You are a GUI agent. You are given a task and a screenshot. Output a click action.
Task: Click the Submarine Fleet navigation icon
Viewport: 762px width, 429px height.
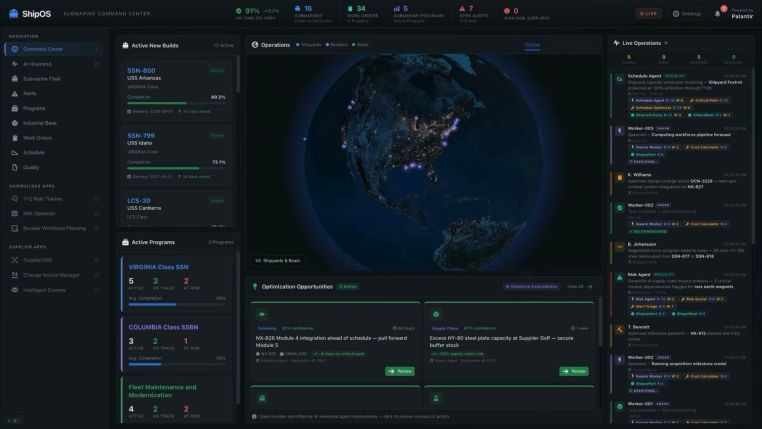point(12,77)
